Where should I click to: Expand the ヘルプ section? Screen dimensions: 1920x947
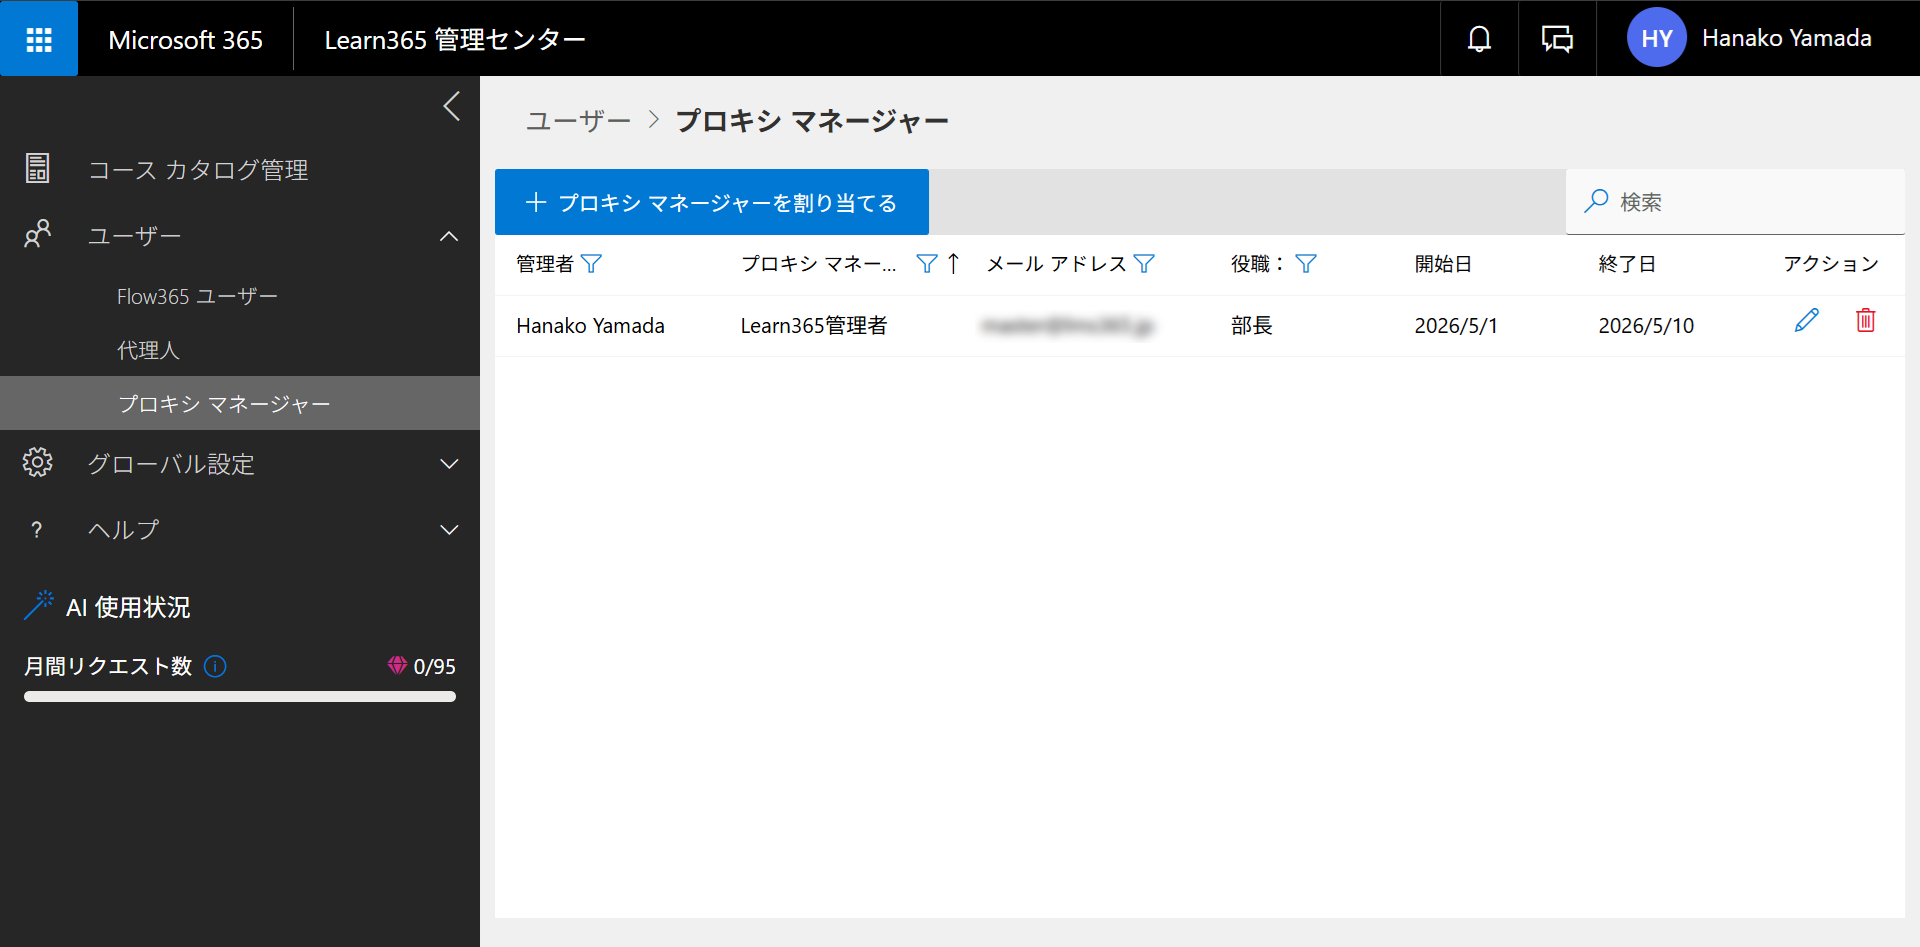(x=450, y=530)
